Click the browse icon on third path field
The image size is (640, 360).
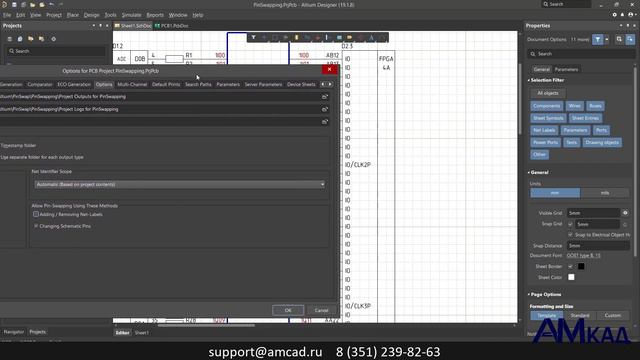[325, 122]
